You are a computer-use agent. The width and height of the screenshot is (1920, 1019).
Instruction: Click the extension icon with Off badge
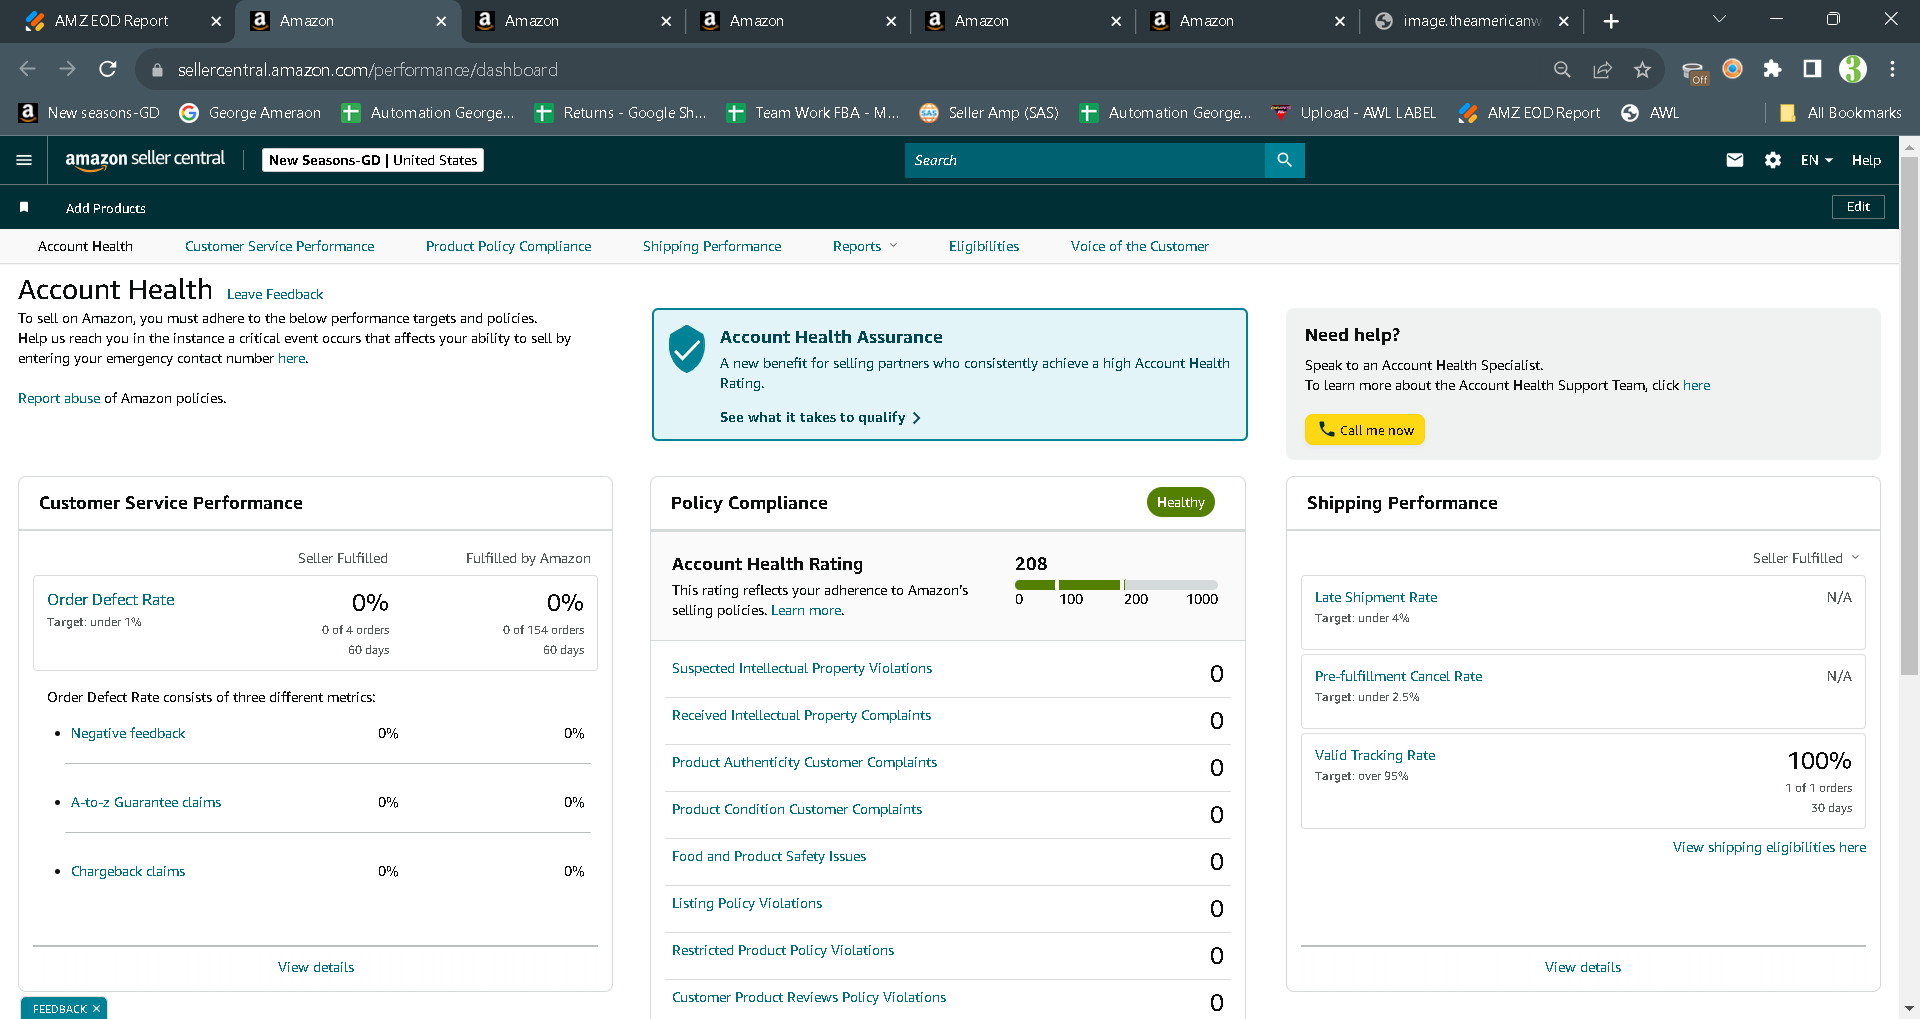click(1694, 71)
